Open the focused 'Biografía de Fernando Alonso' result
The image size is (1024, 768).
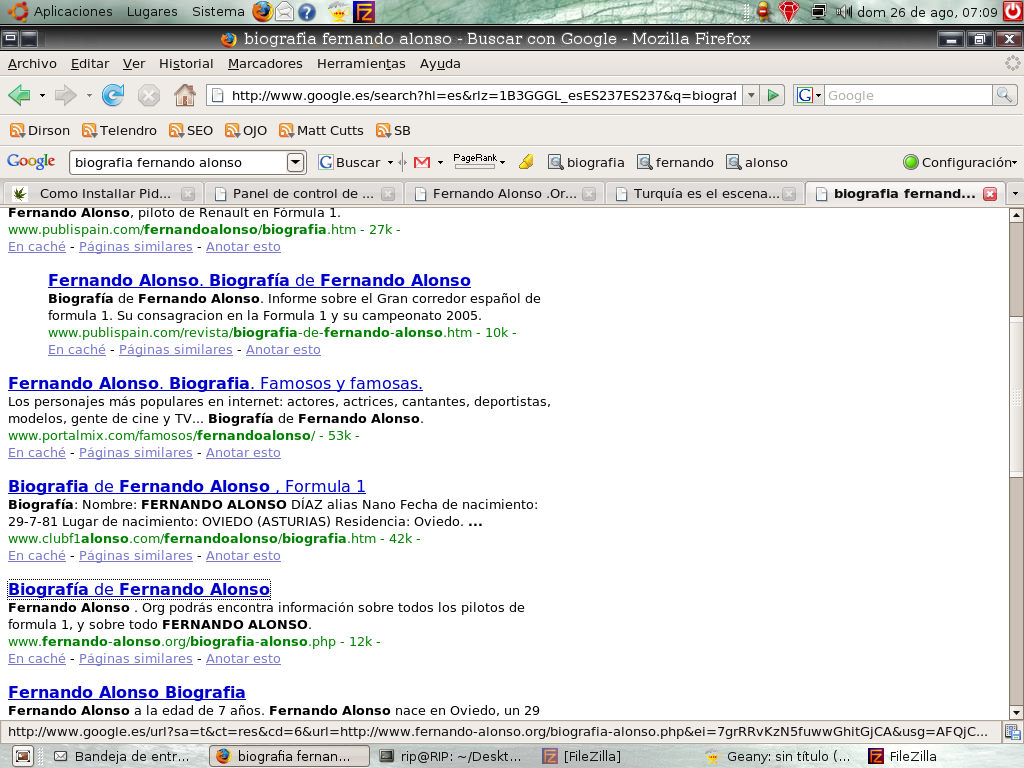click(139, 589)
